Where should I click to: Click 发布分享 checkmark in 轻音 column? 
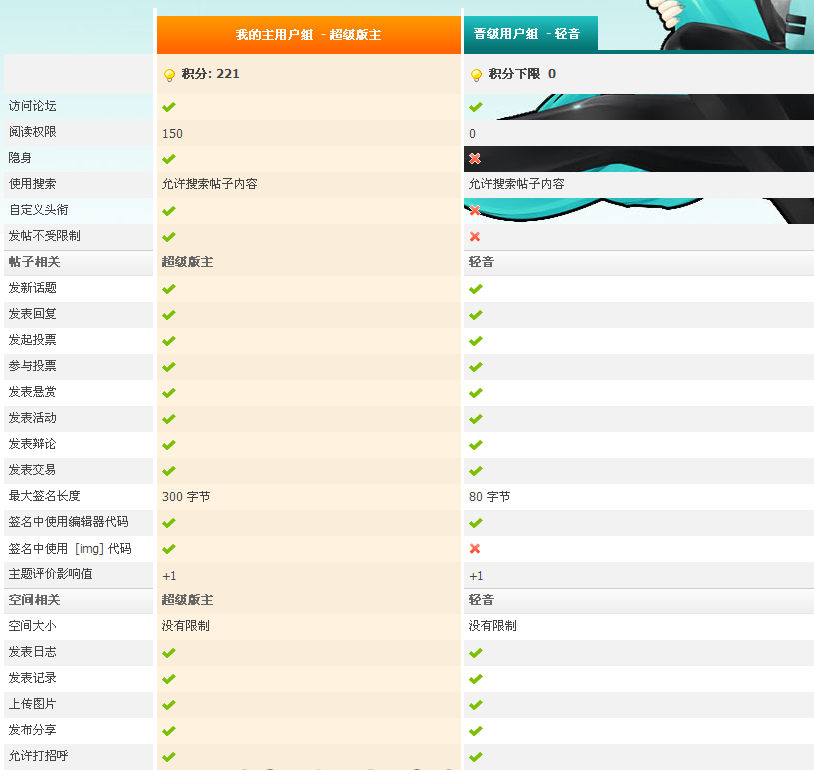476,731
